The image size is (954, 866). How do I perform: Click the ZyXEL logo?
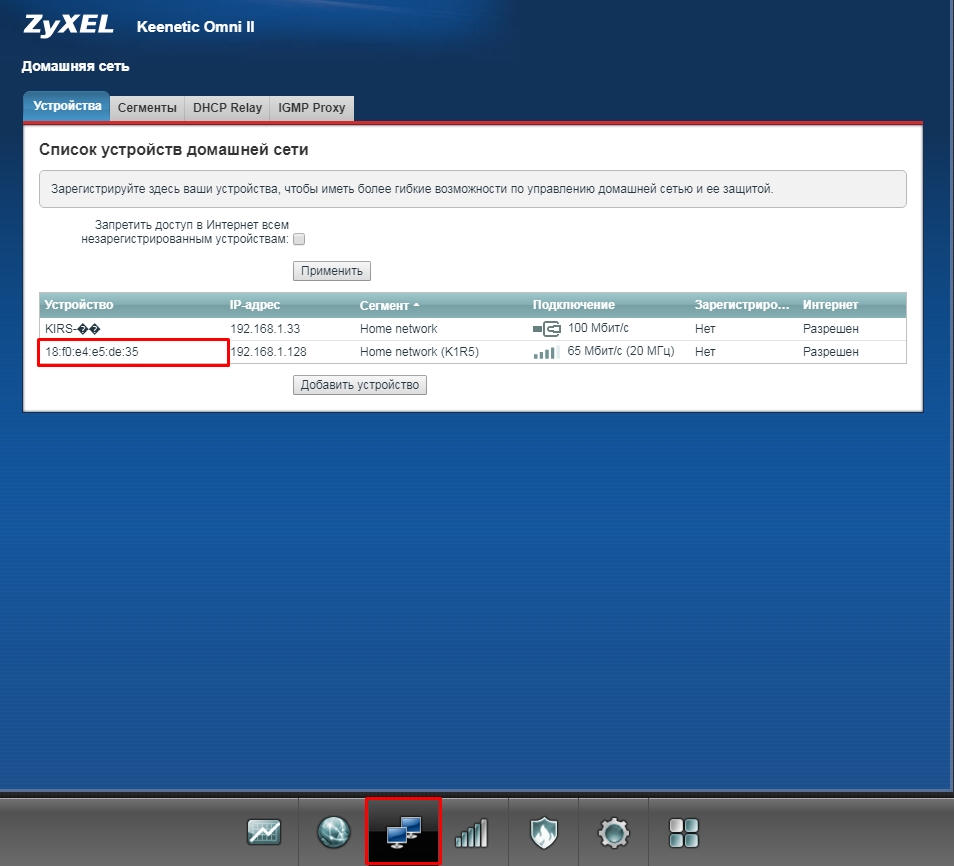[68, 26]
